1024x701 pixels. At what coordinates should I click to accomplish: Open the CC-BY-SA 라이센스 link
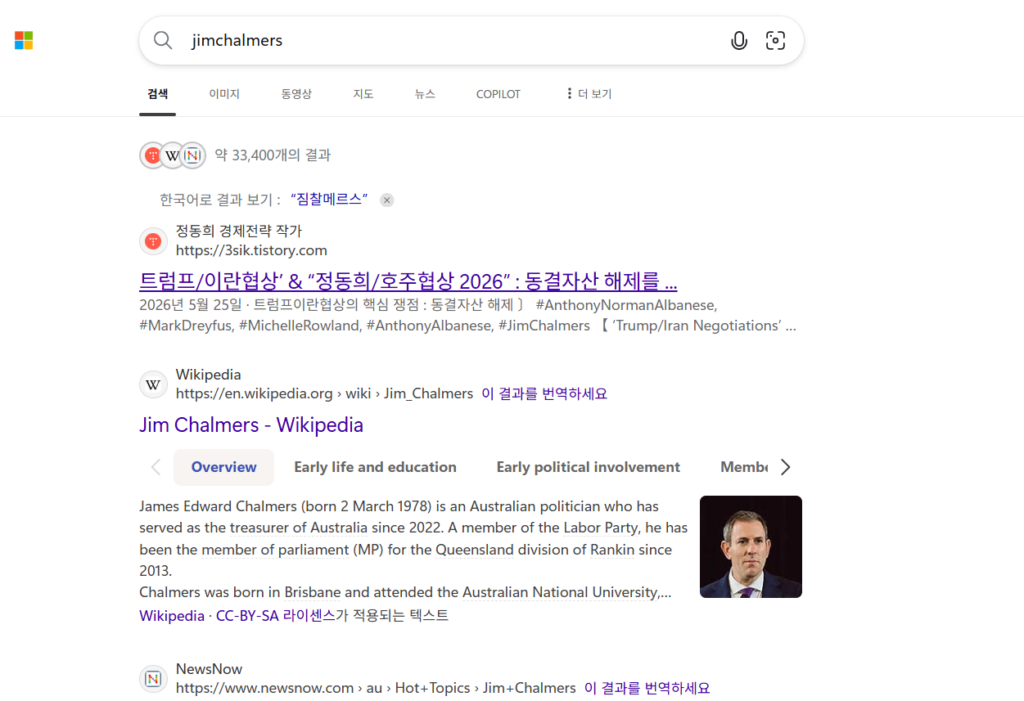pos(276,616)
